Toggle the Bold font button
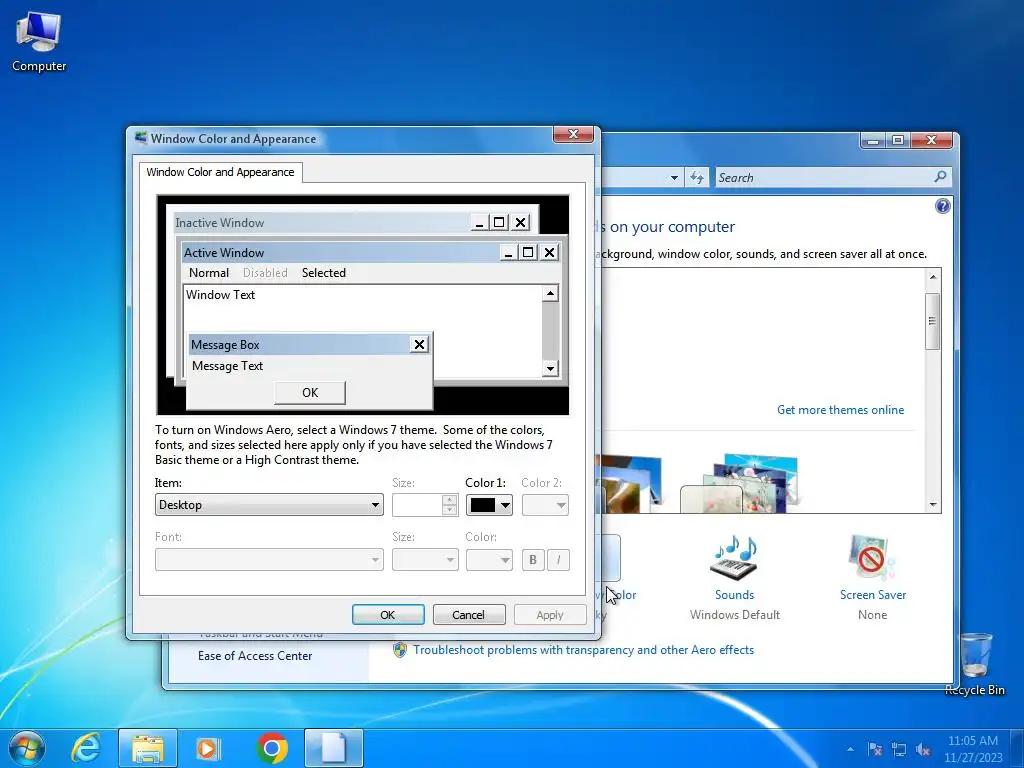 [x=533, y=560]
